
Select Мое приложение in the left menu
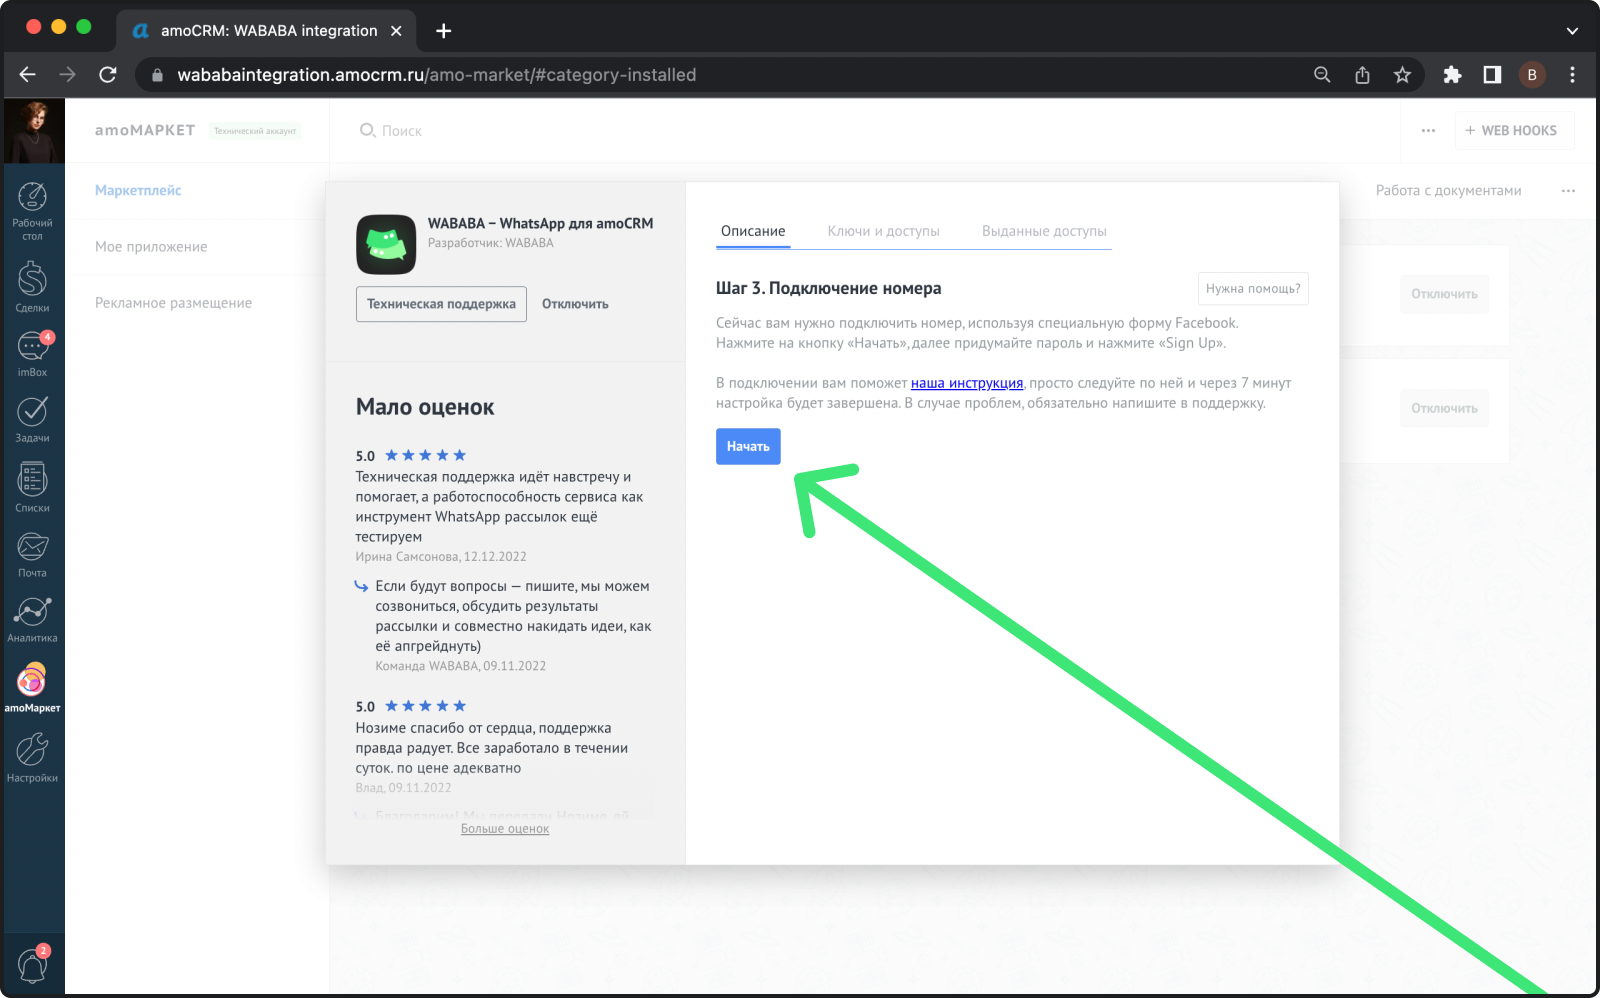click(x=151, y=247)
